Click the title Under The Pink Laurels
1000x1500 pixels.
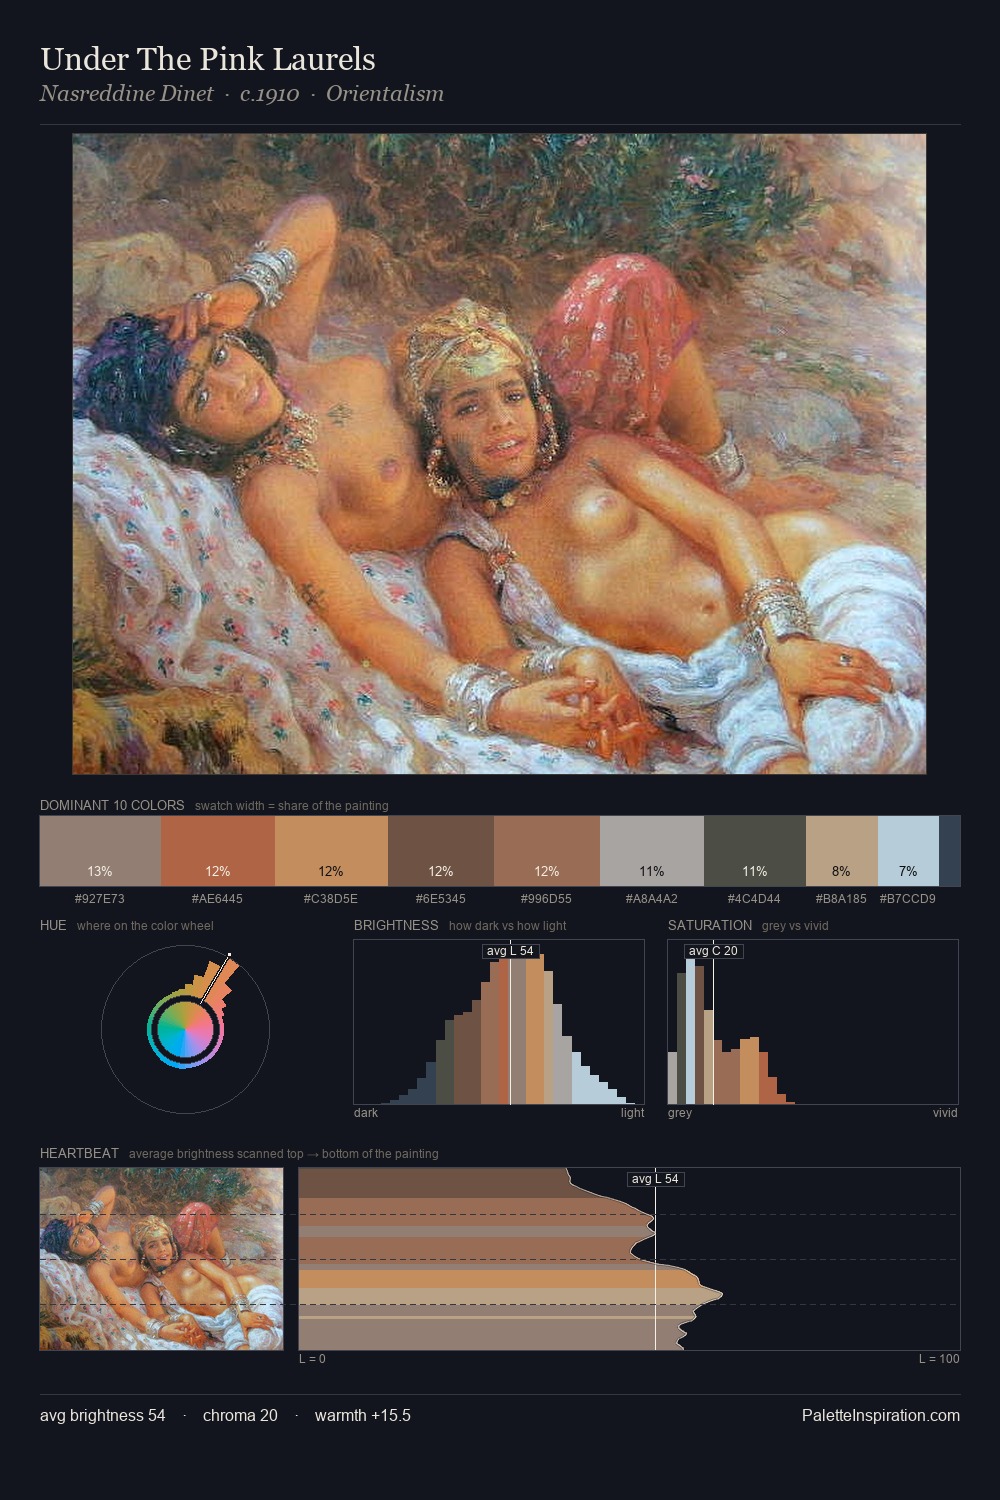(x=208, y=59)
